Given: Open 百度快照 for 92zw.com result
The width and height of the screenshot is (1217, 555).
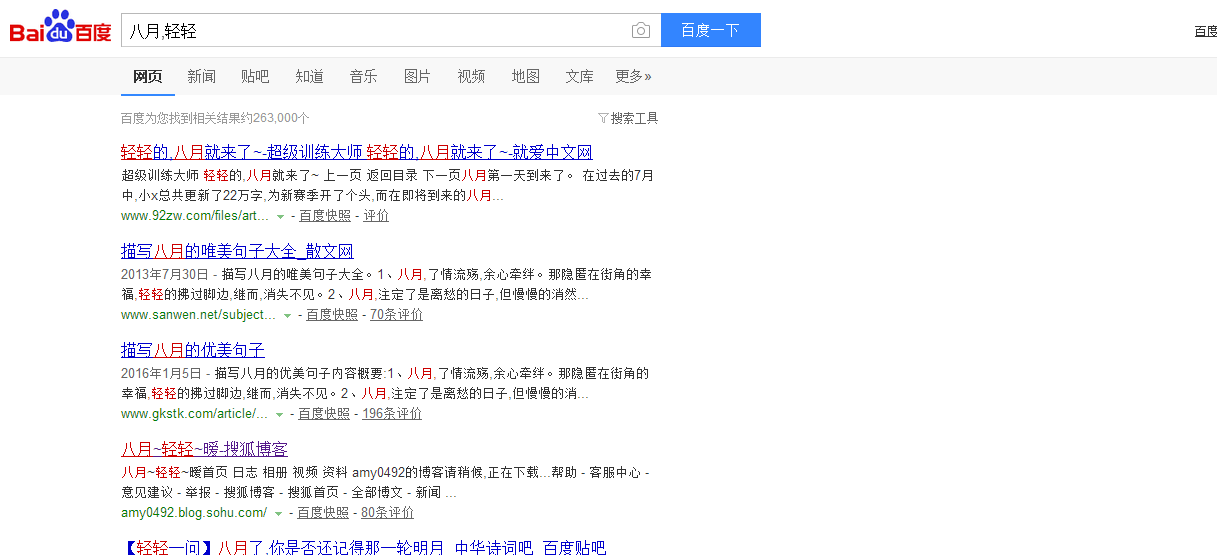Looking at the screenshot, I should coord(325,215).
